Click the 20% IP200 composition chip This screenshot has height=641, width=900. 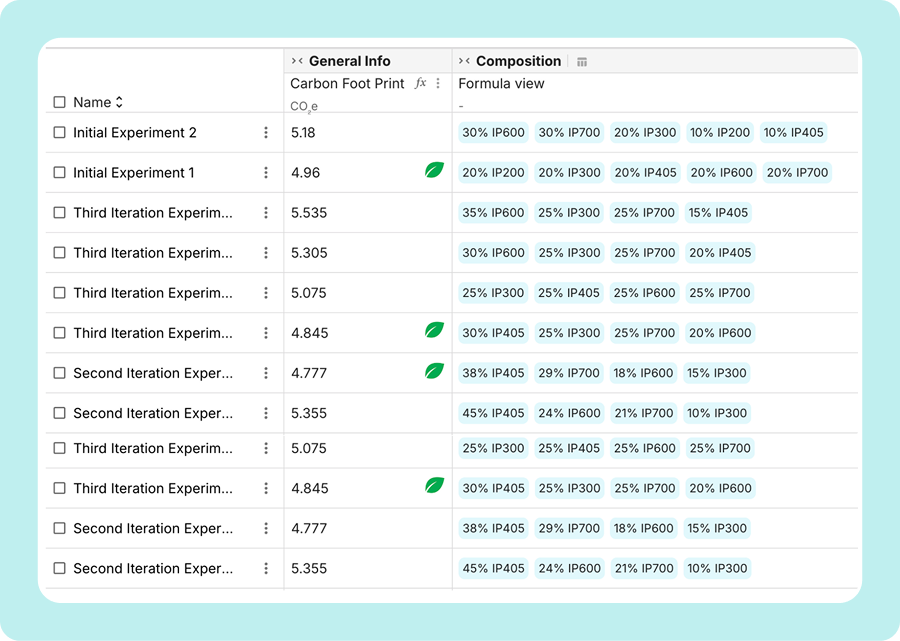[493, 173]
